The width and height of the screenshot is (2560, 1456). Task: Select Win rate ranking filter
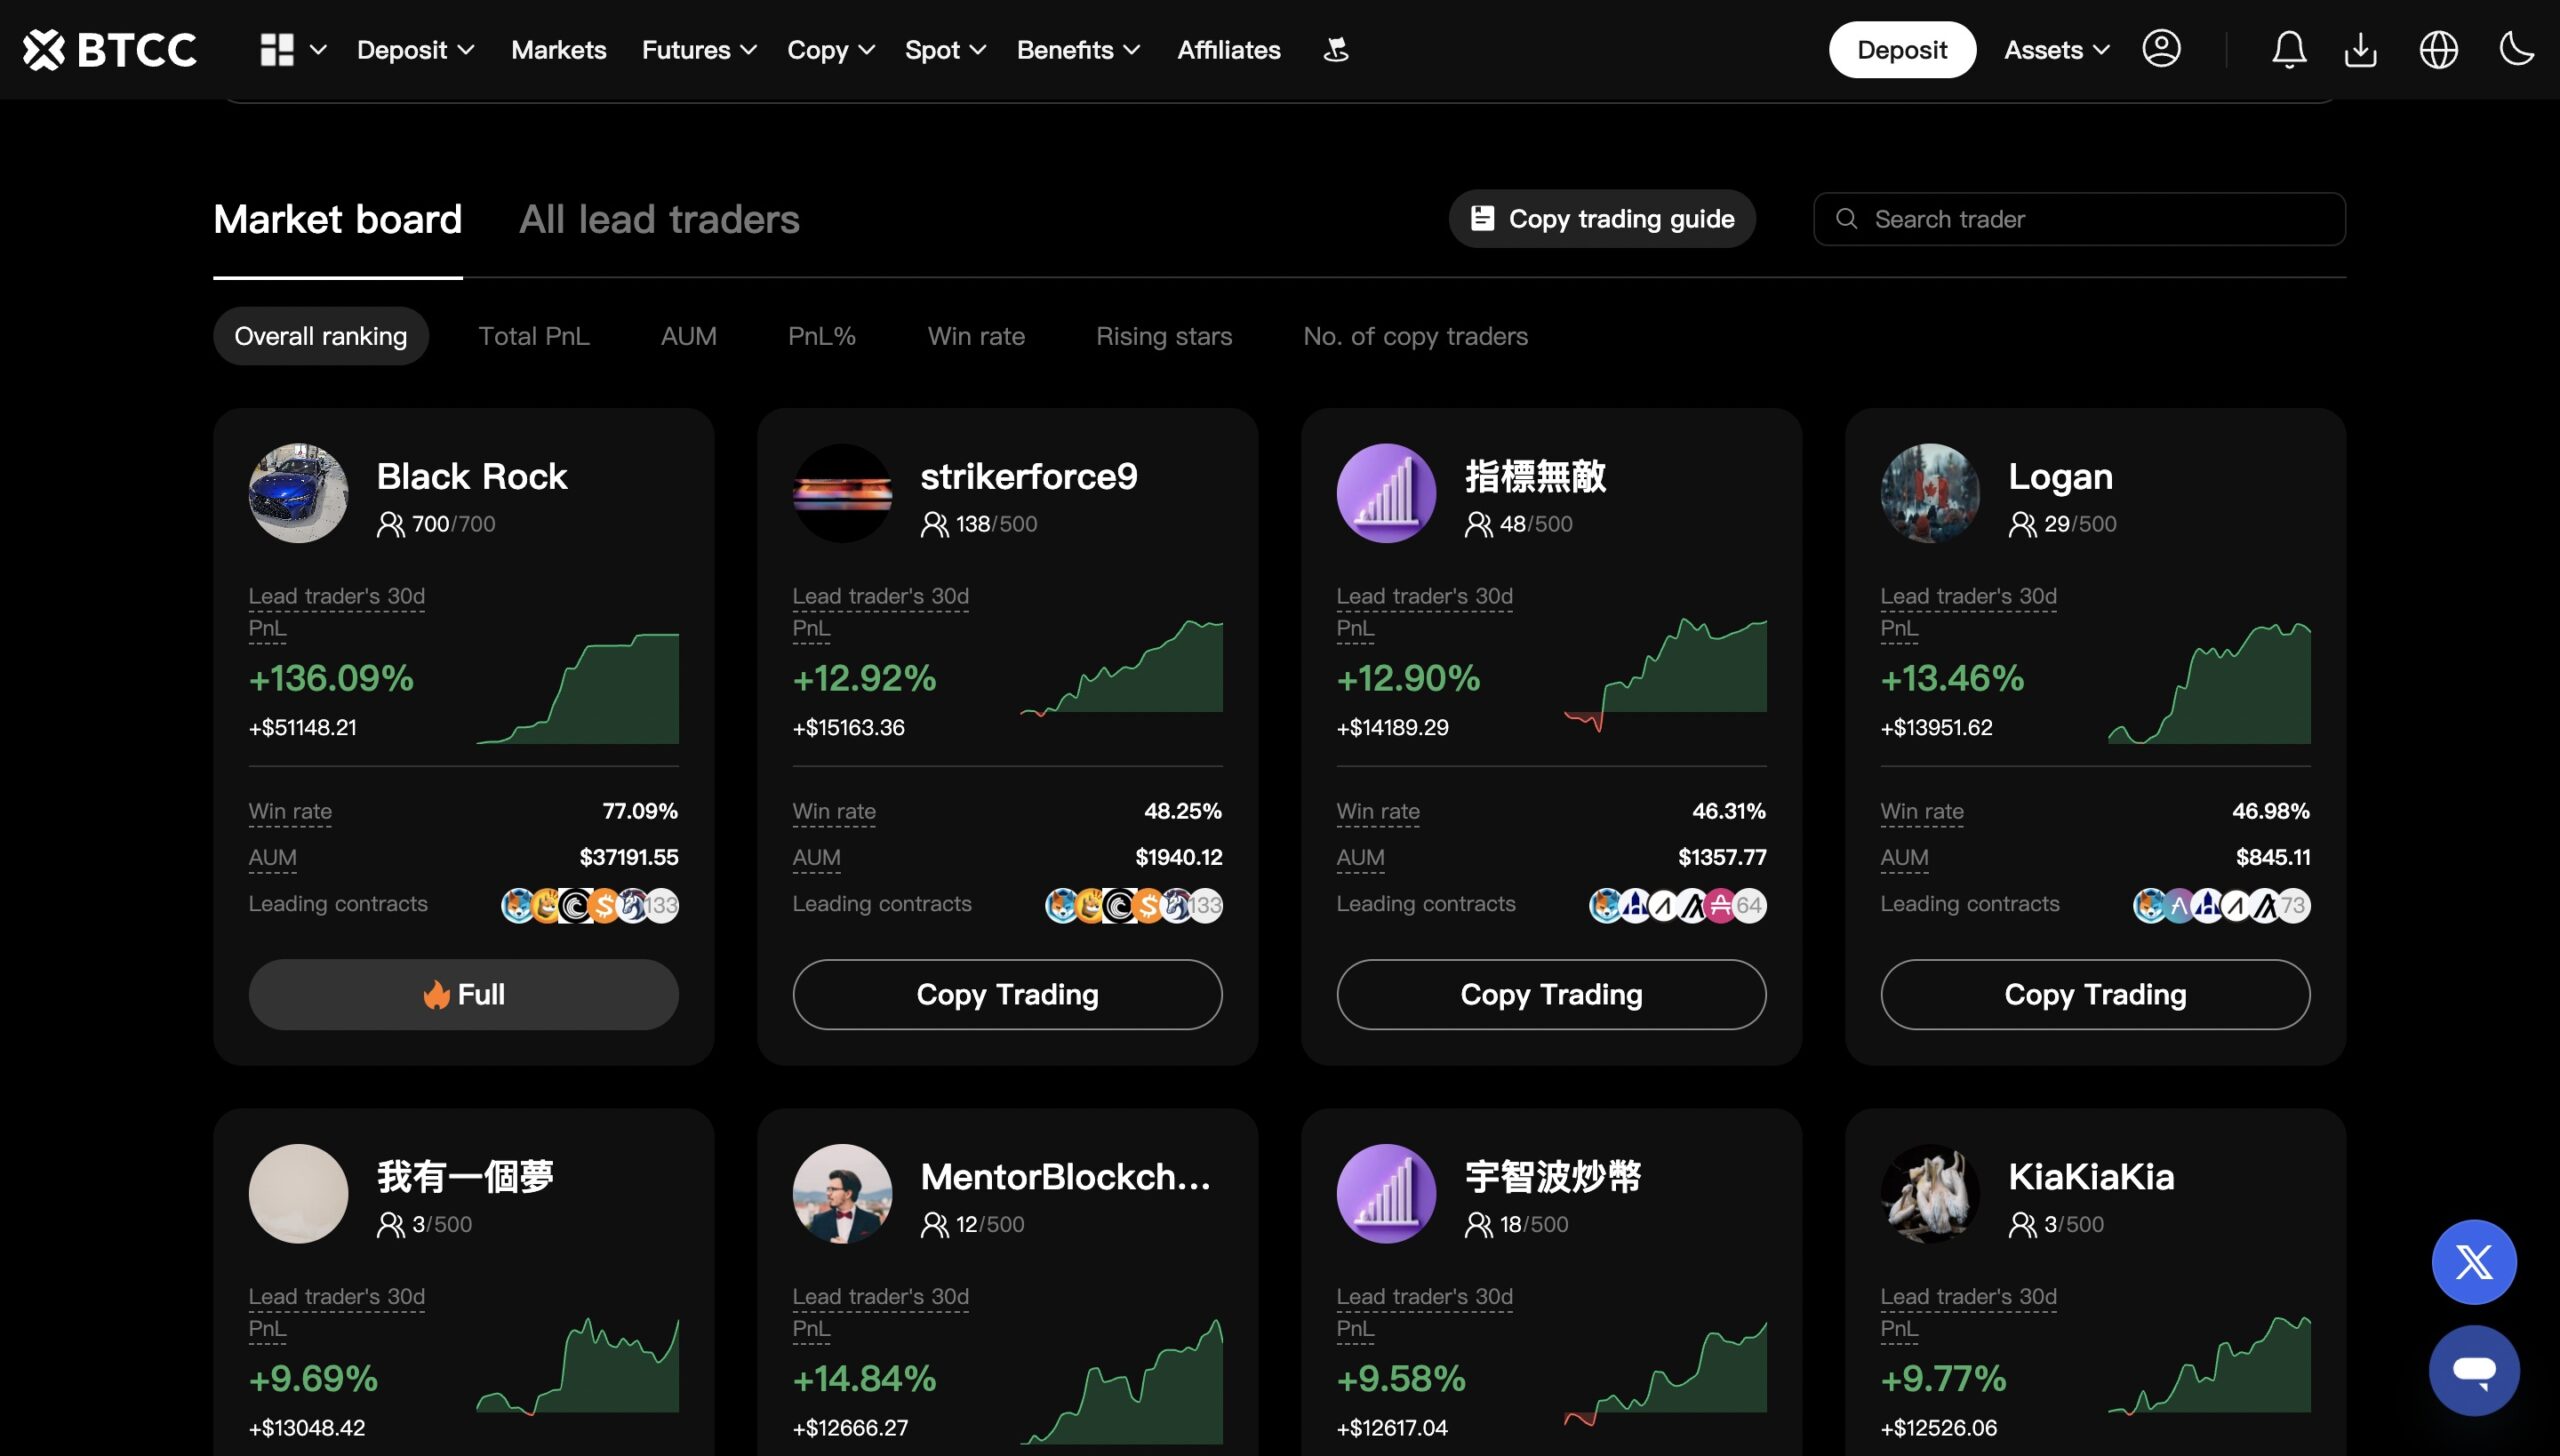(x=976, y=336)
